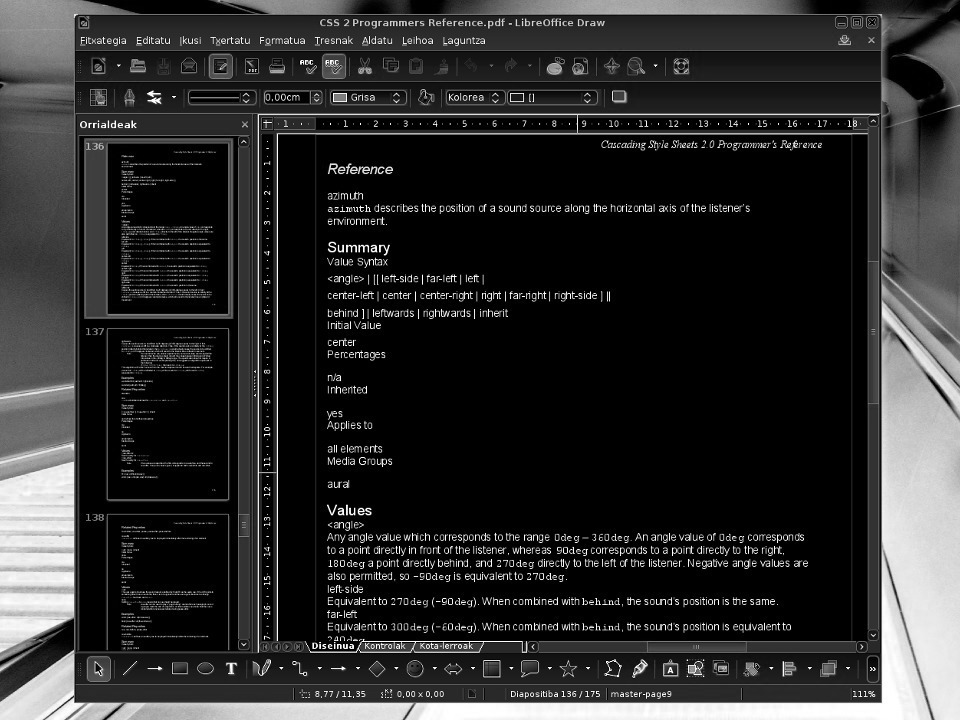This screenshot has width=960, height=720.
Task: Open the Formatua menu
Action: coord(282,40)
